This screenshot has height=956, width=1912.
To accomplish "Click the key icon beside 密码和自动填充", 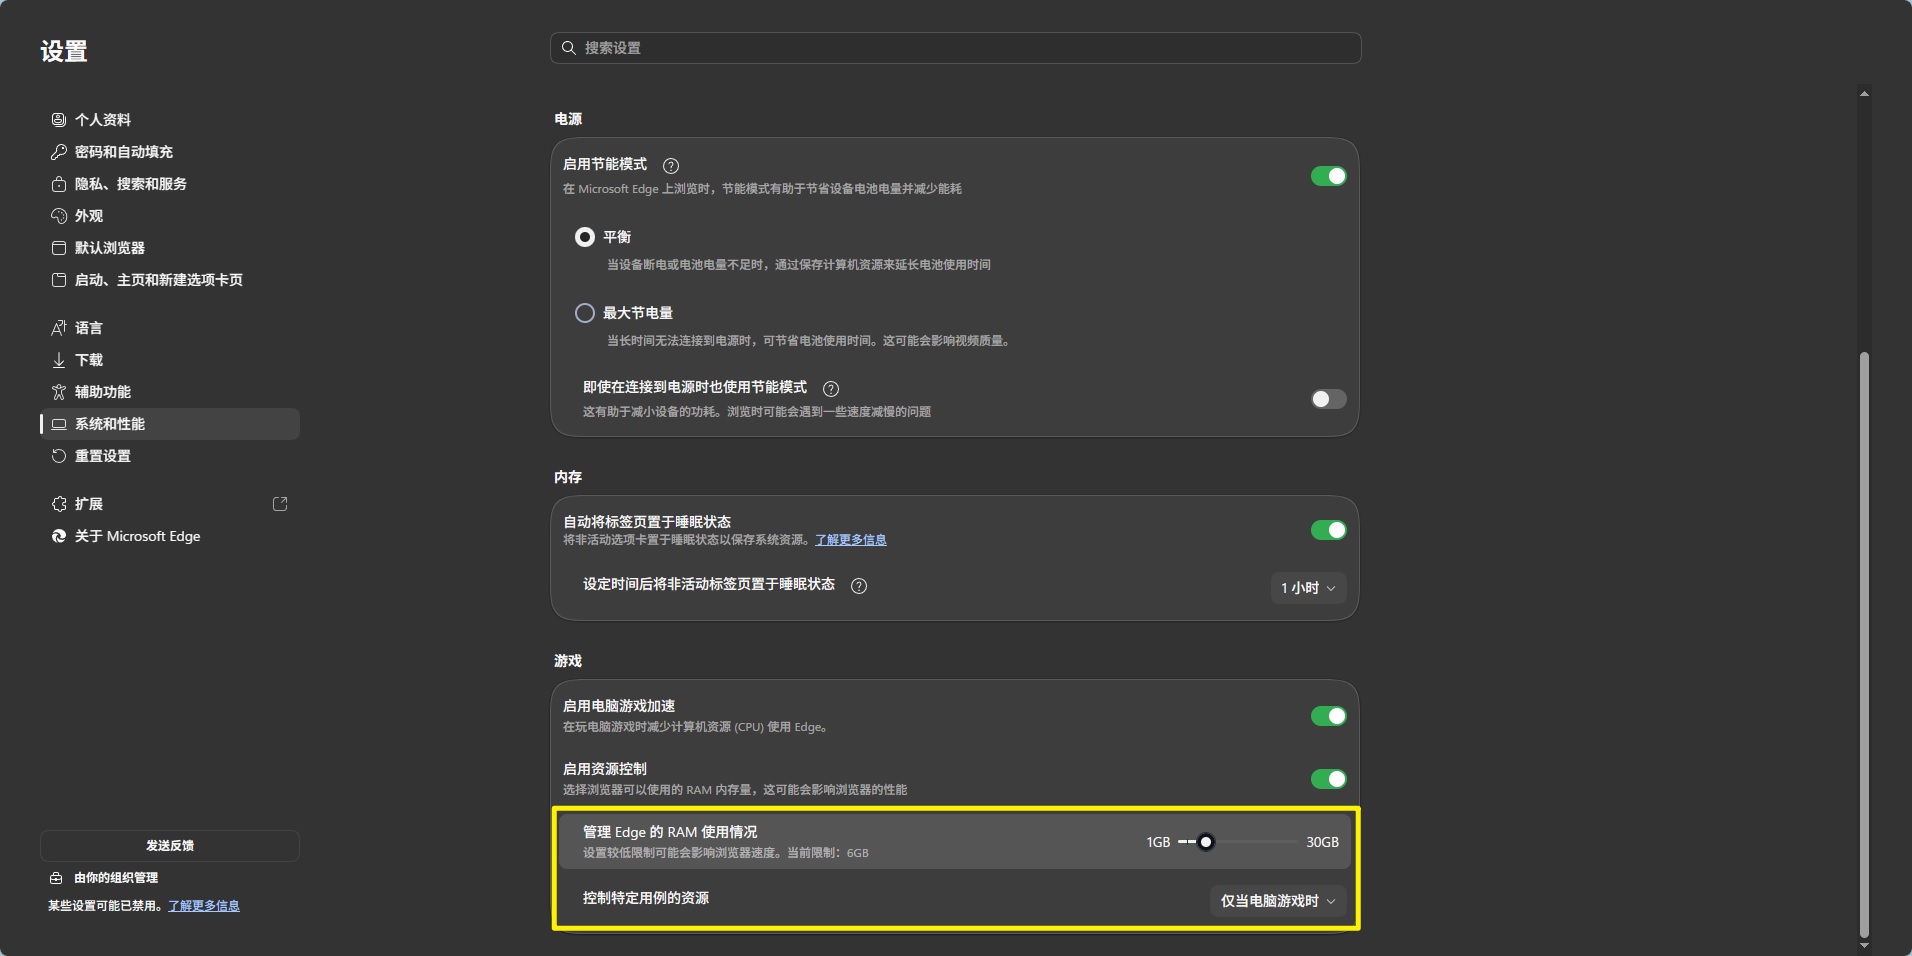I will pos(59,152).
